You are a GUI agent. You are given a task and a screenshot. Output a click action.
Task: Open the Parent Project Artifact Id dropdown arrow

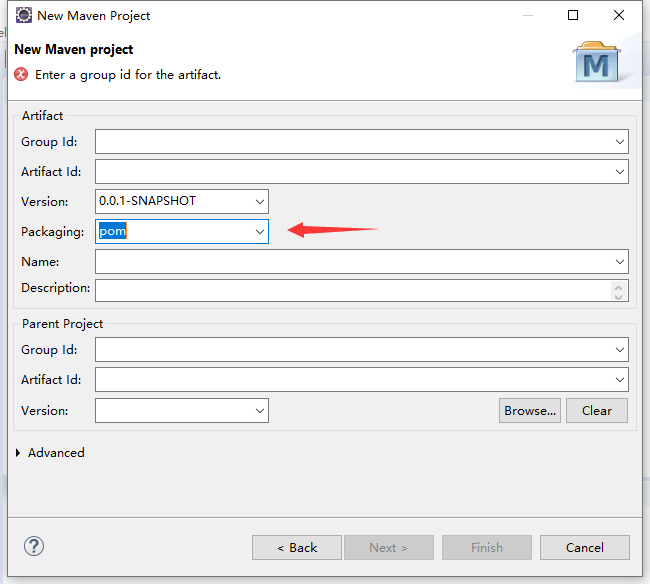620,380
